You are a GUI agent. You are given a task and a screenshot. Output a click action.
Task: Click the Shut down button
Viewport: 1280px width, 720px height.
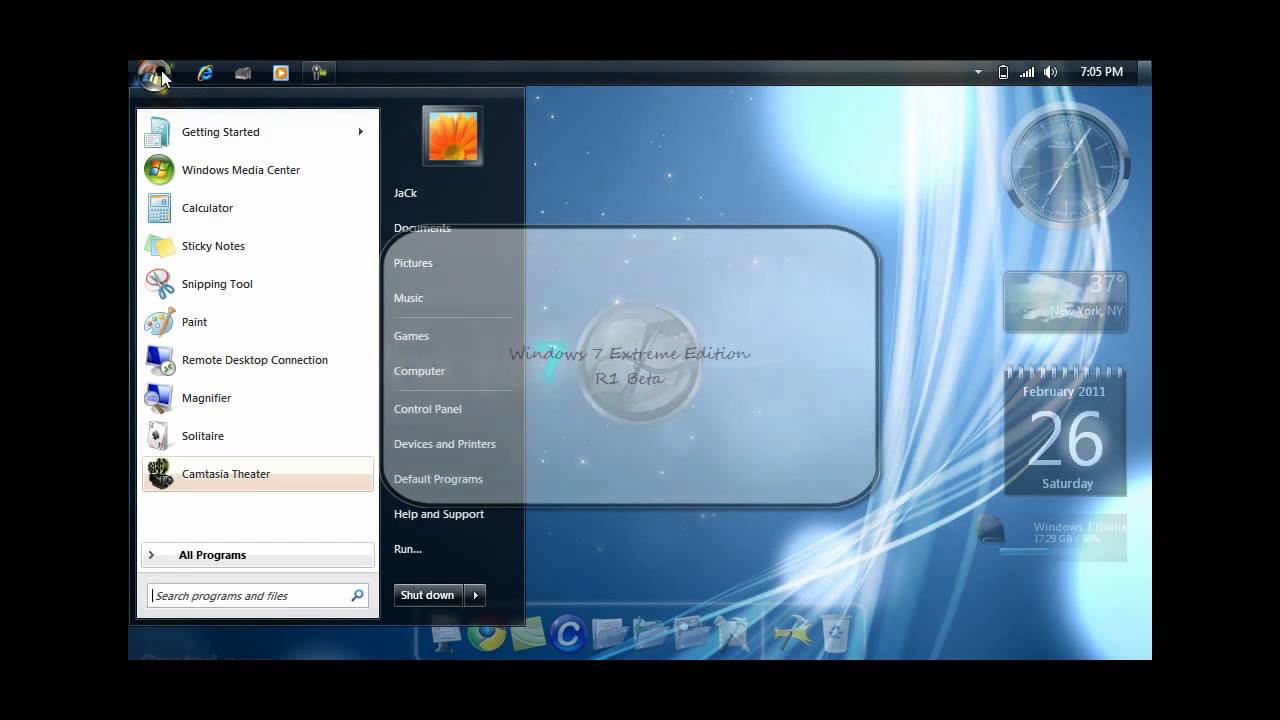coord(428,595)
